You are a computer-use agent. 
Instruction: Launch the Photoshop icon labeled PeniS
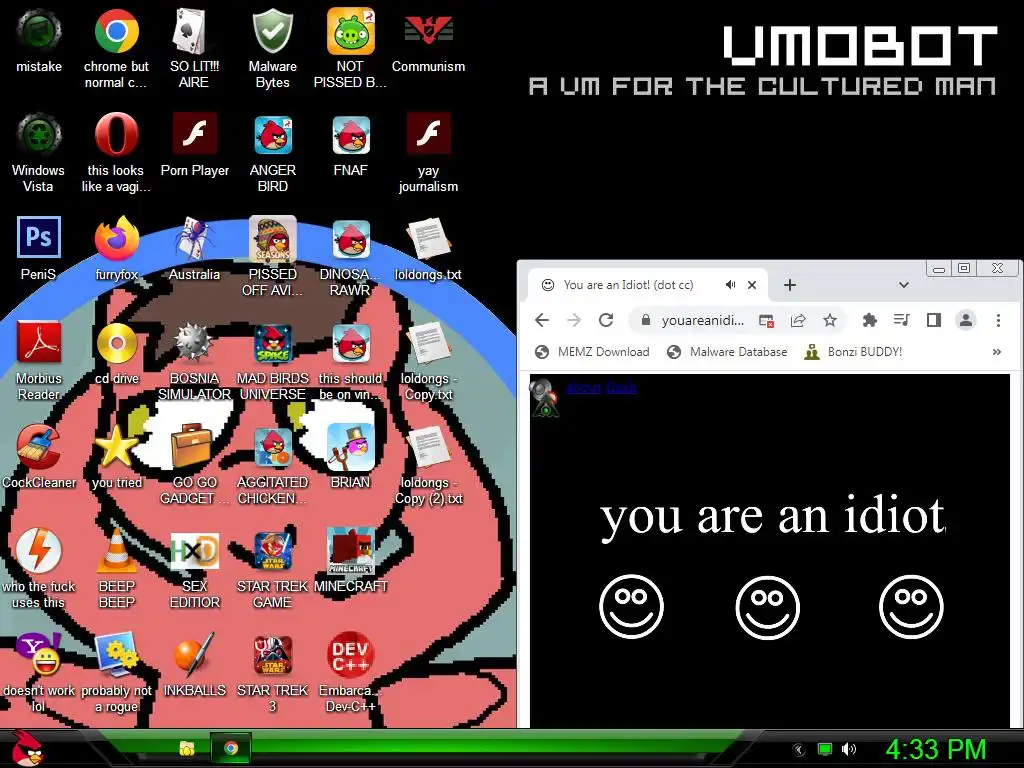[x=39, y=239]
